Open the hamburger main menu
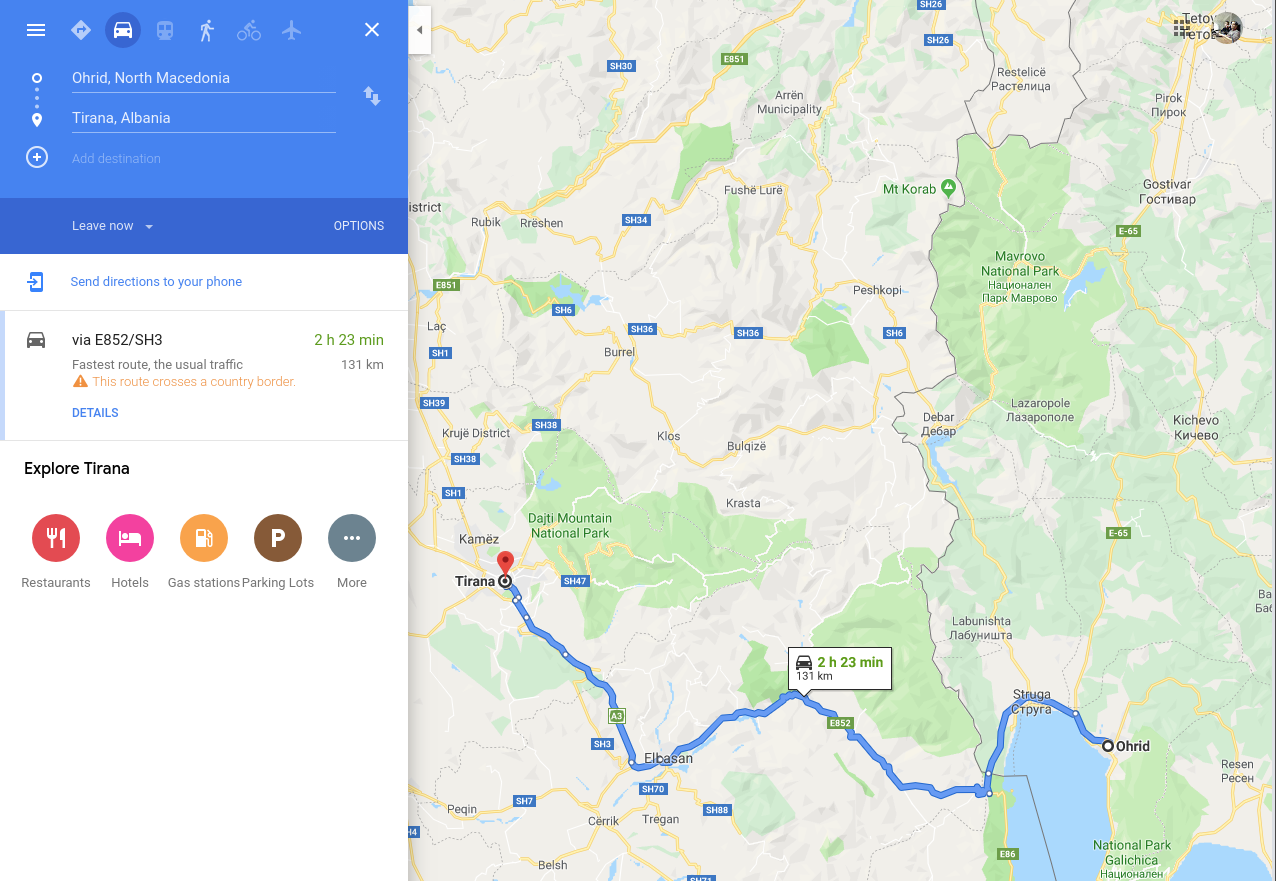The image size is (1276, 881). [x=36, y=30]
